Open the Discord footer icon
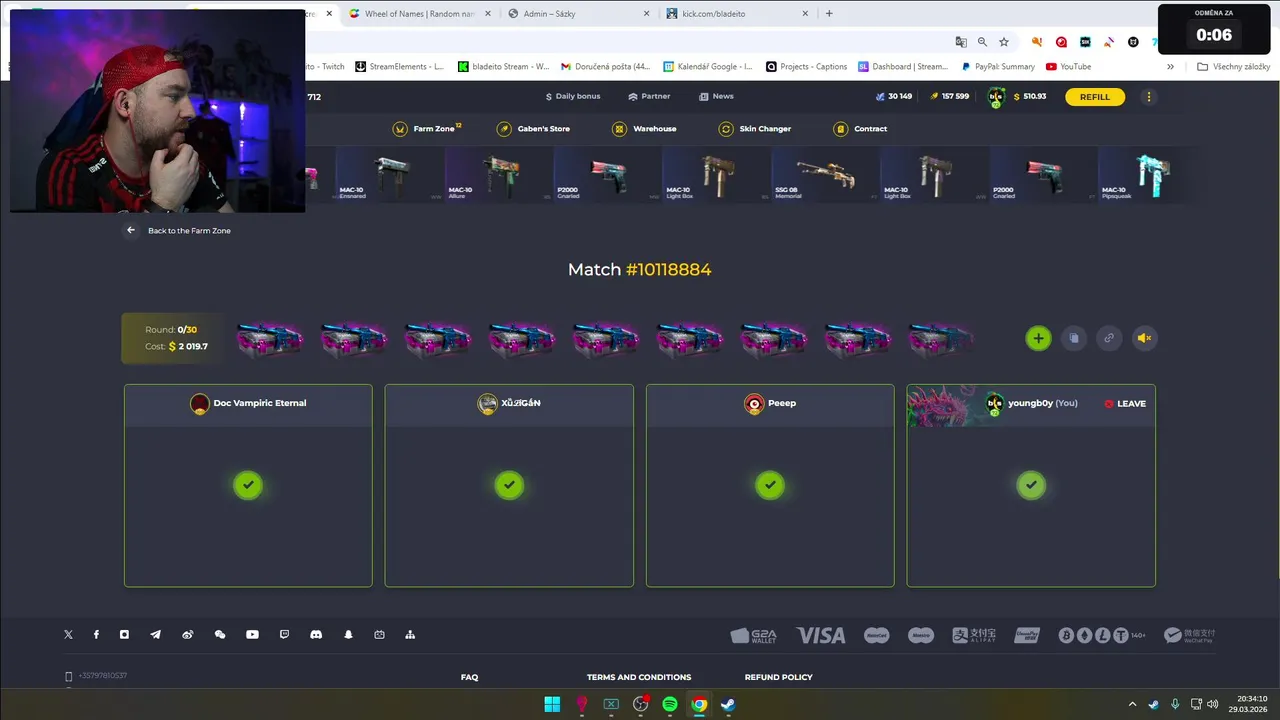Viewport: 1280px width, 720px height. click(316, 635)
